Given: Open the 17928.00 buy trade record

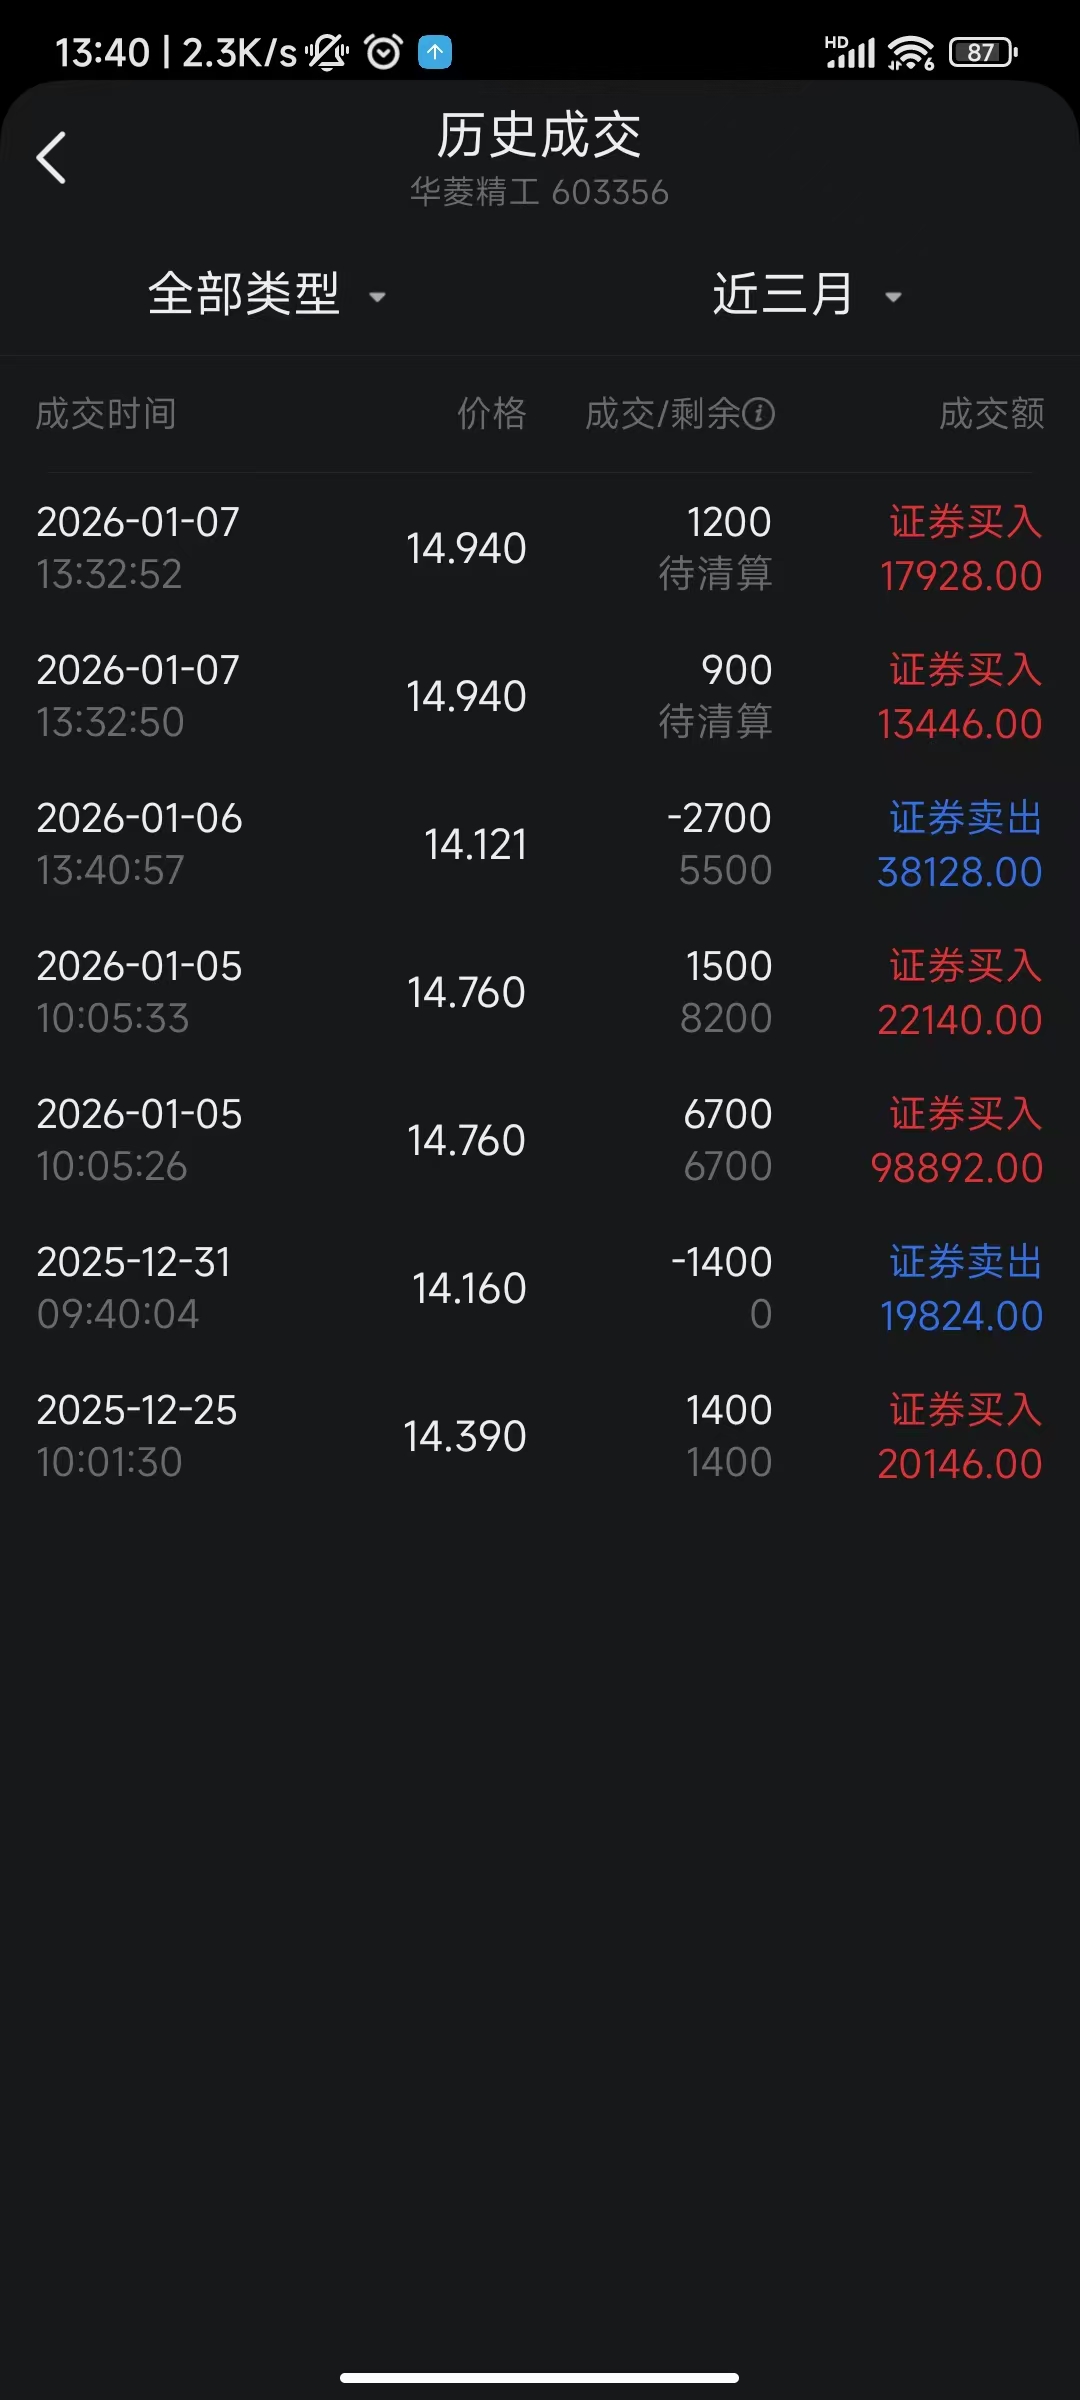Looking at the screenshot, I should click(540, 548).
